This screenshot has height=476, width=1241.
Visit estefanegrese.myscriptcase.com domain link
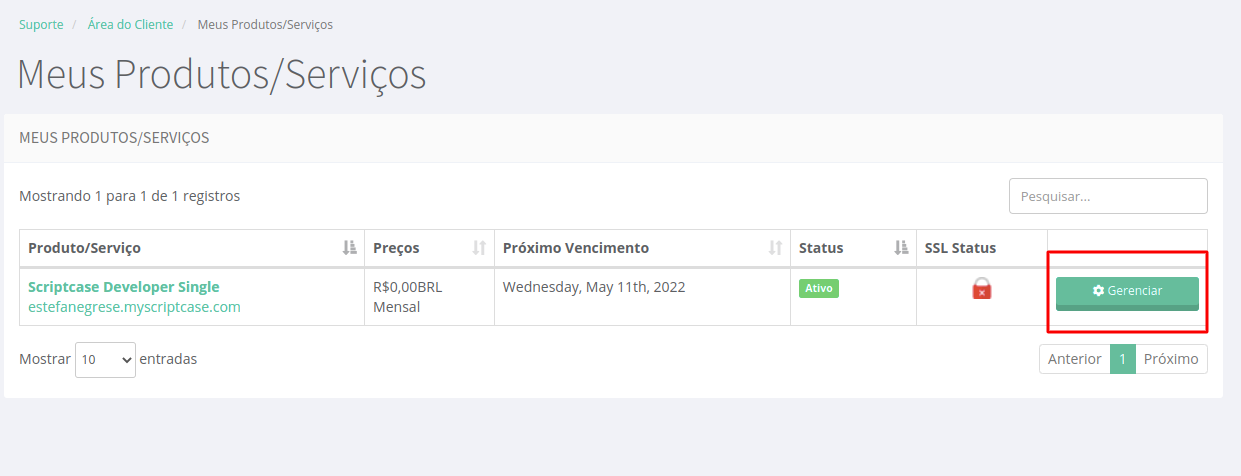[134, 307]
